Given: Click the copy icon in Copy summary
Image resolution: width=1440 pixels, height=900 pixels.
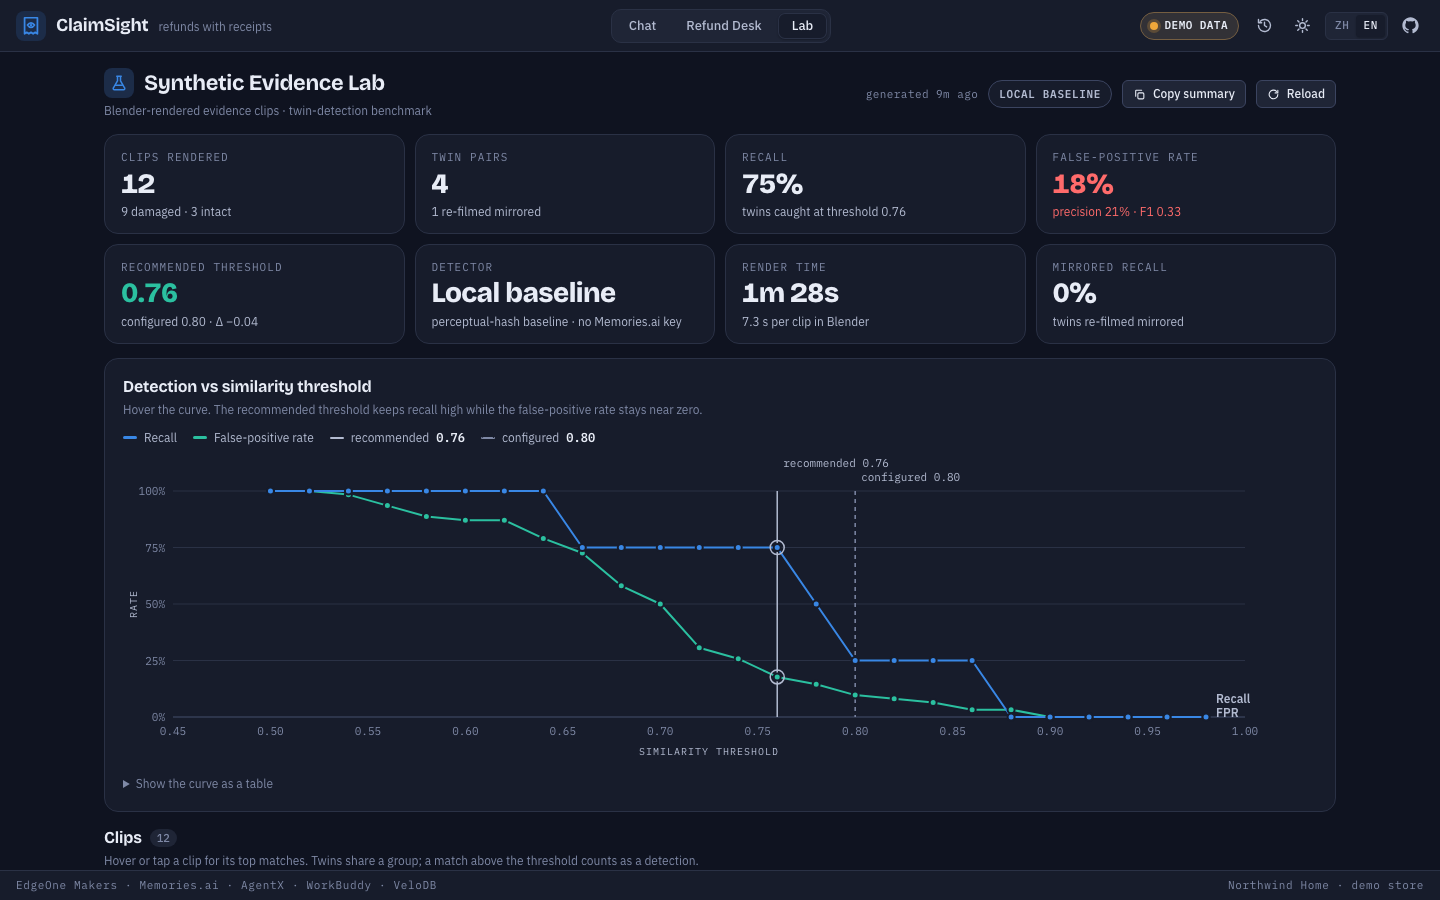Looking at the screenshot, I should [1139, 94].
